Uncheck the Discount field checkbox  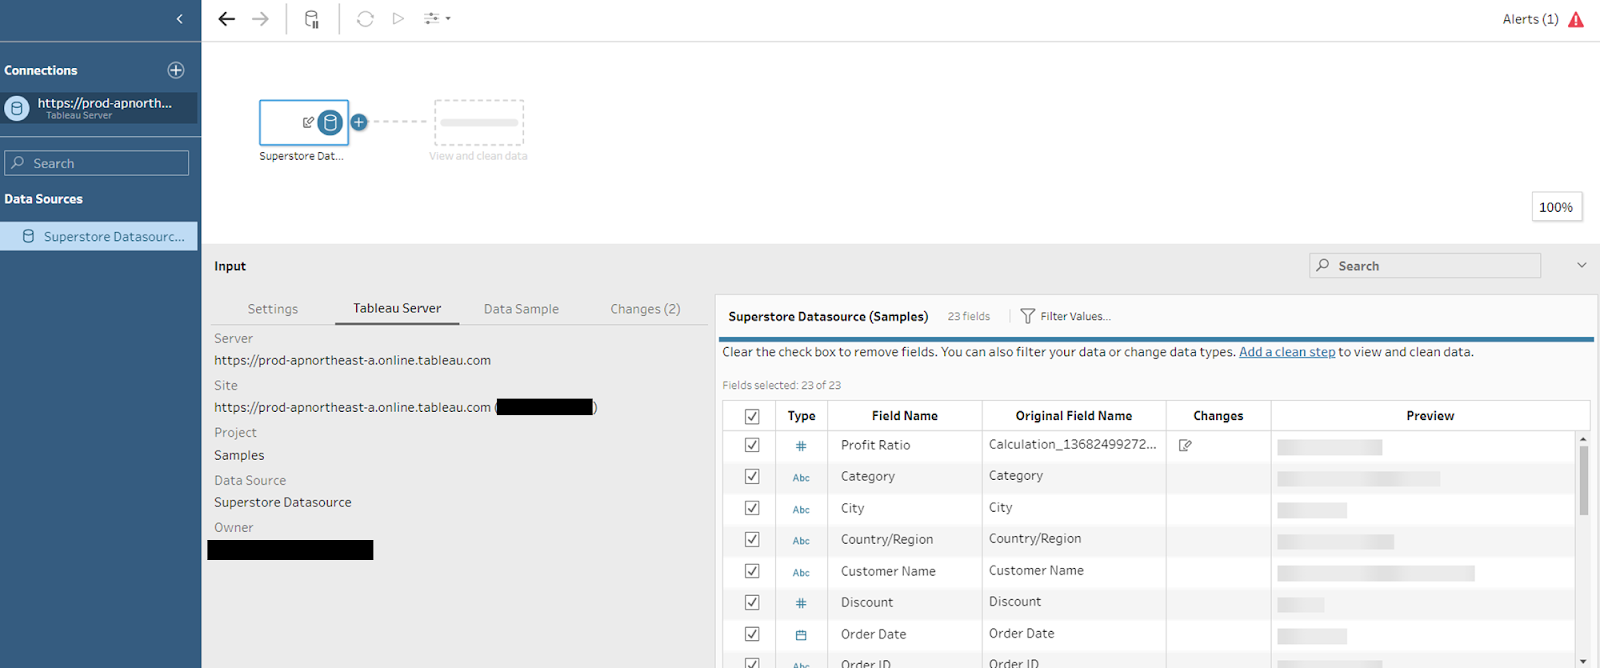click(x=752, y=602)
